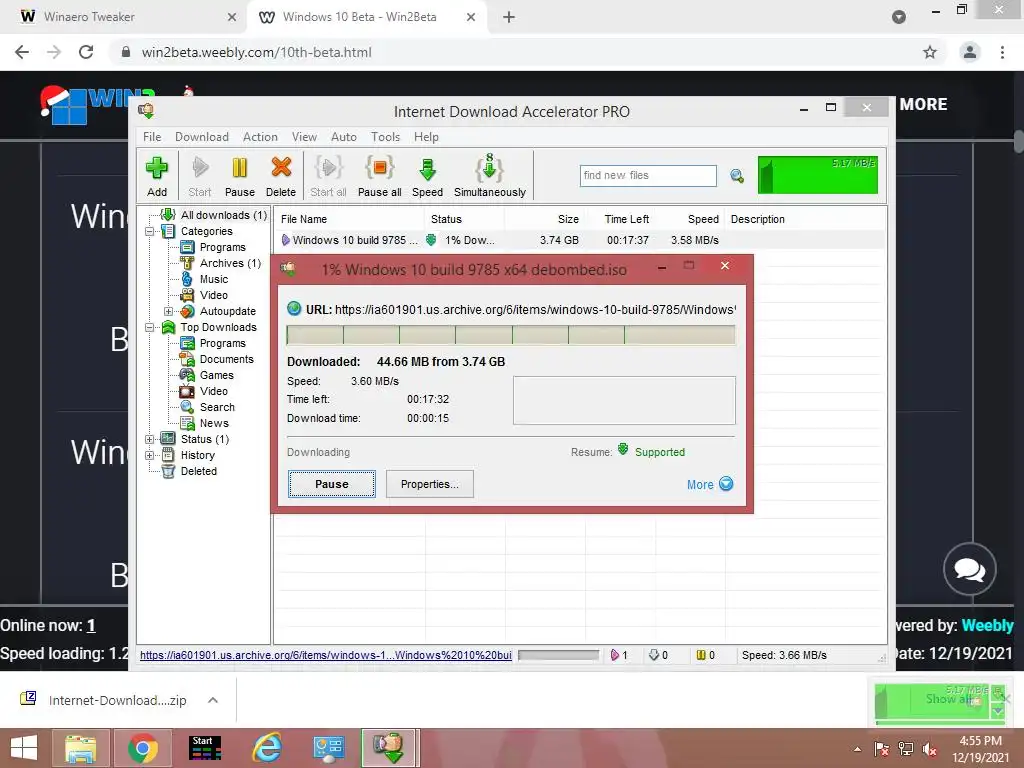Image resolution: width=1024 pixels, height=768 pixels.
Task: Click the Pause all toolbar icon
Action: [x=379, y=176]
